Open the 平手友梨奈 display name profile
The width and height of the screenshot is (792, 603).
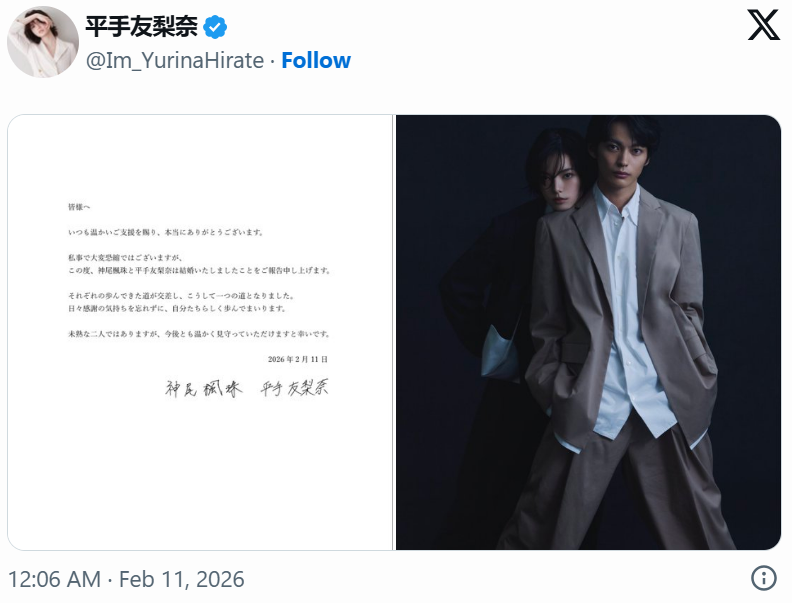[x=141, y=27]
